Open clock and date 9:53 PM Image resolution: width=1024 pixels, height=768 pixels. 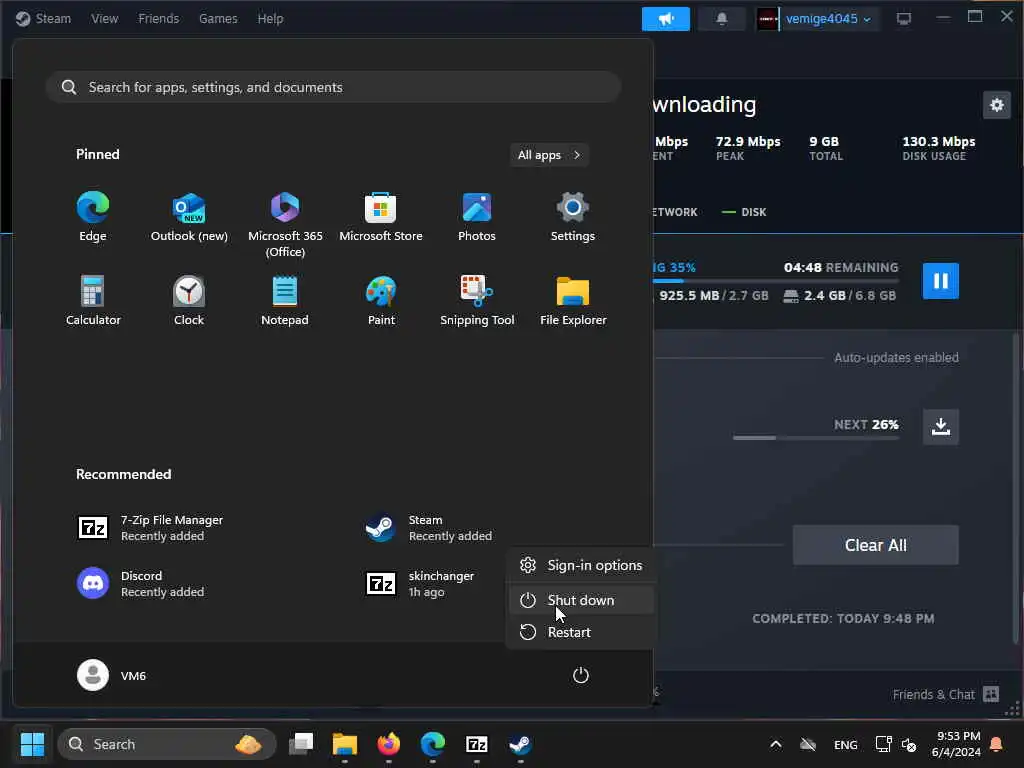point(956,744)
